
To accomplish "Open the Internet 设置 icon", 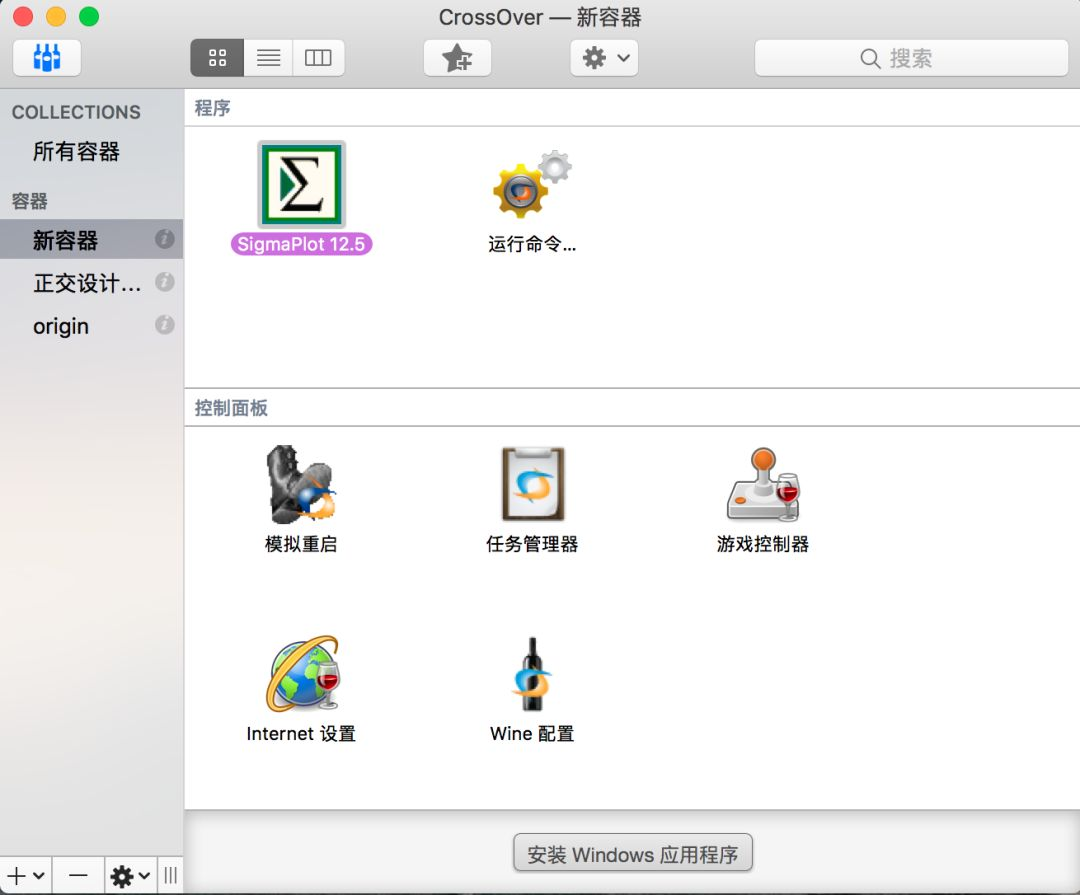I will pos(302,674).
